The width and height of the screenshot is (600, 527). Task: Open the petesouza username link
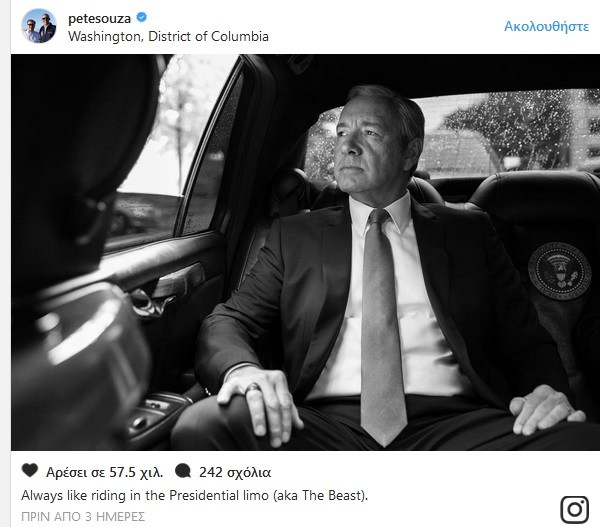pos(99,18)
